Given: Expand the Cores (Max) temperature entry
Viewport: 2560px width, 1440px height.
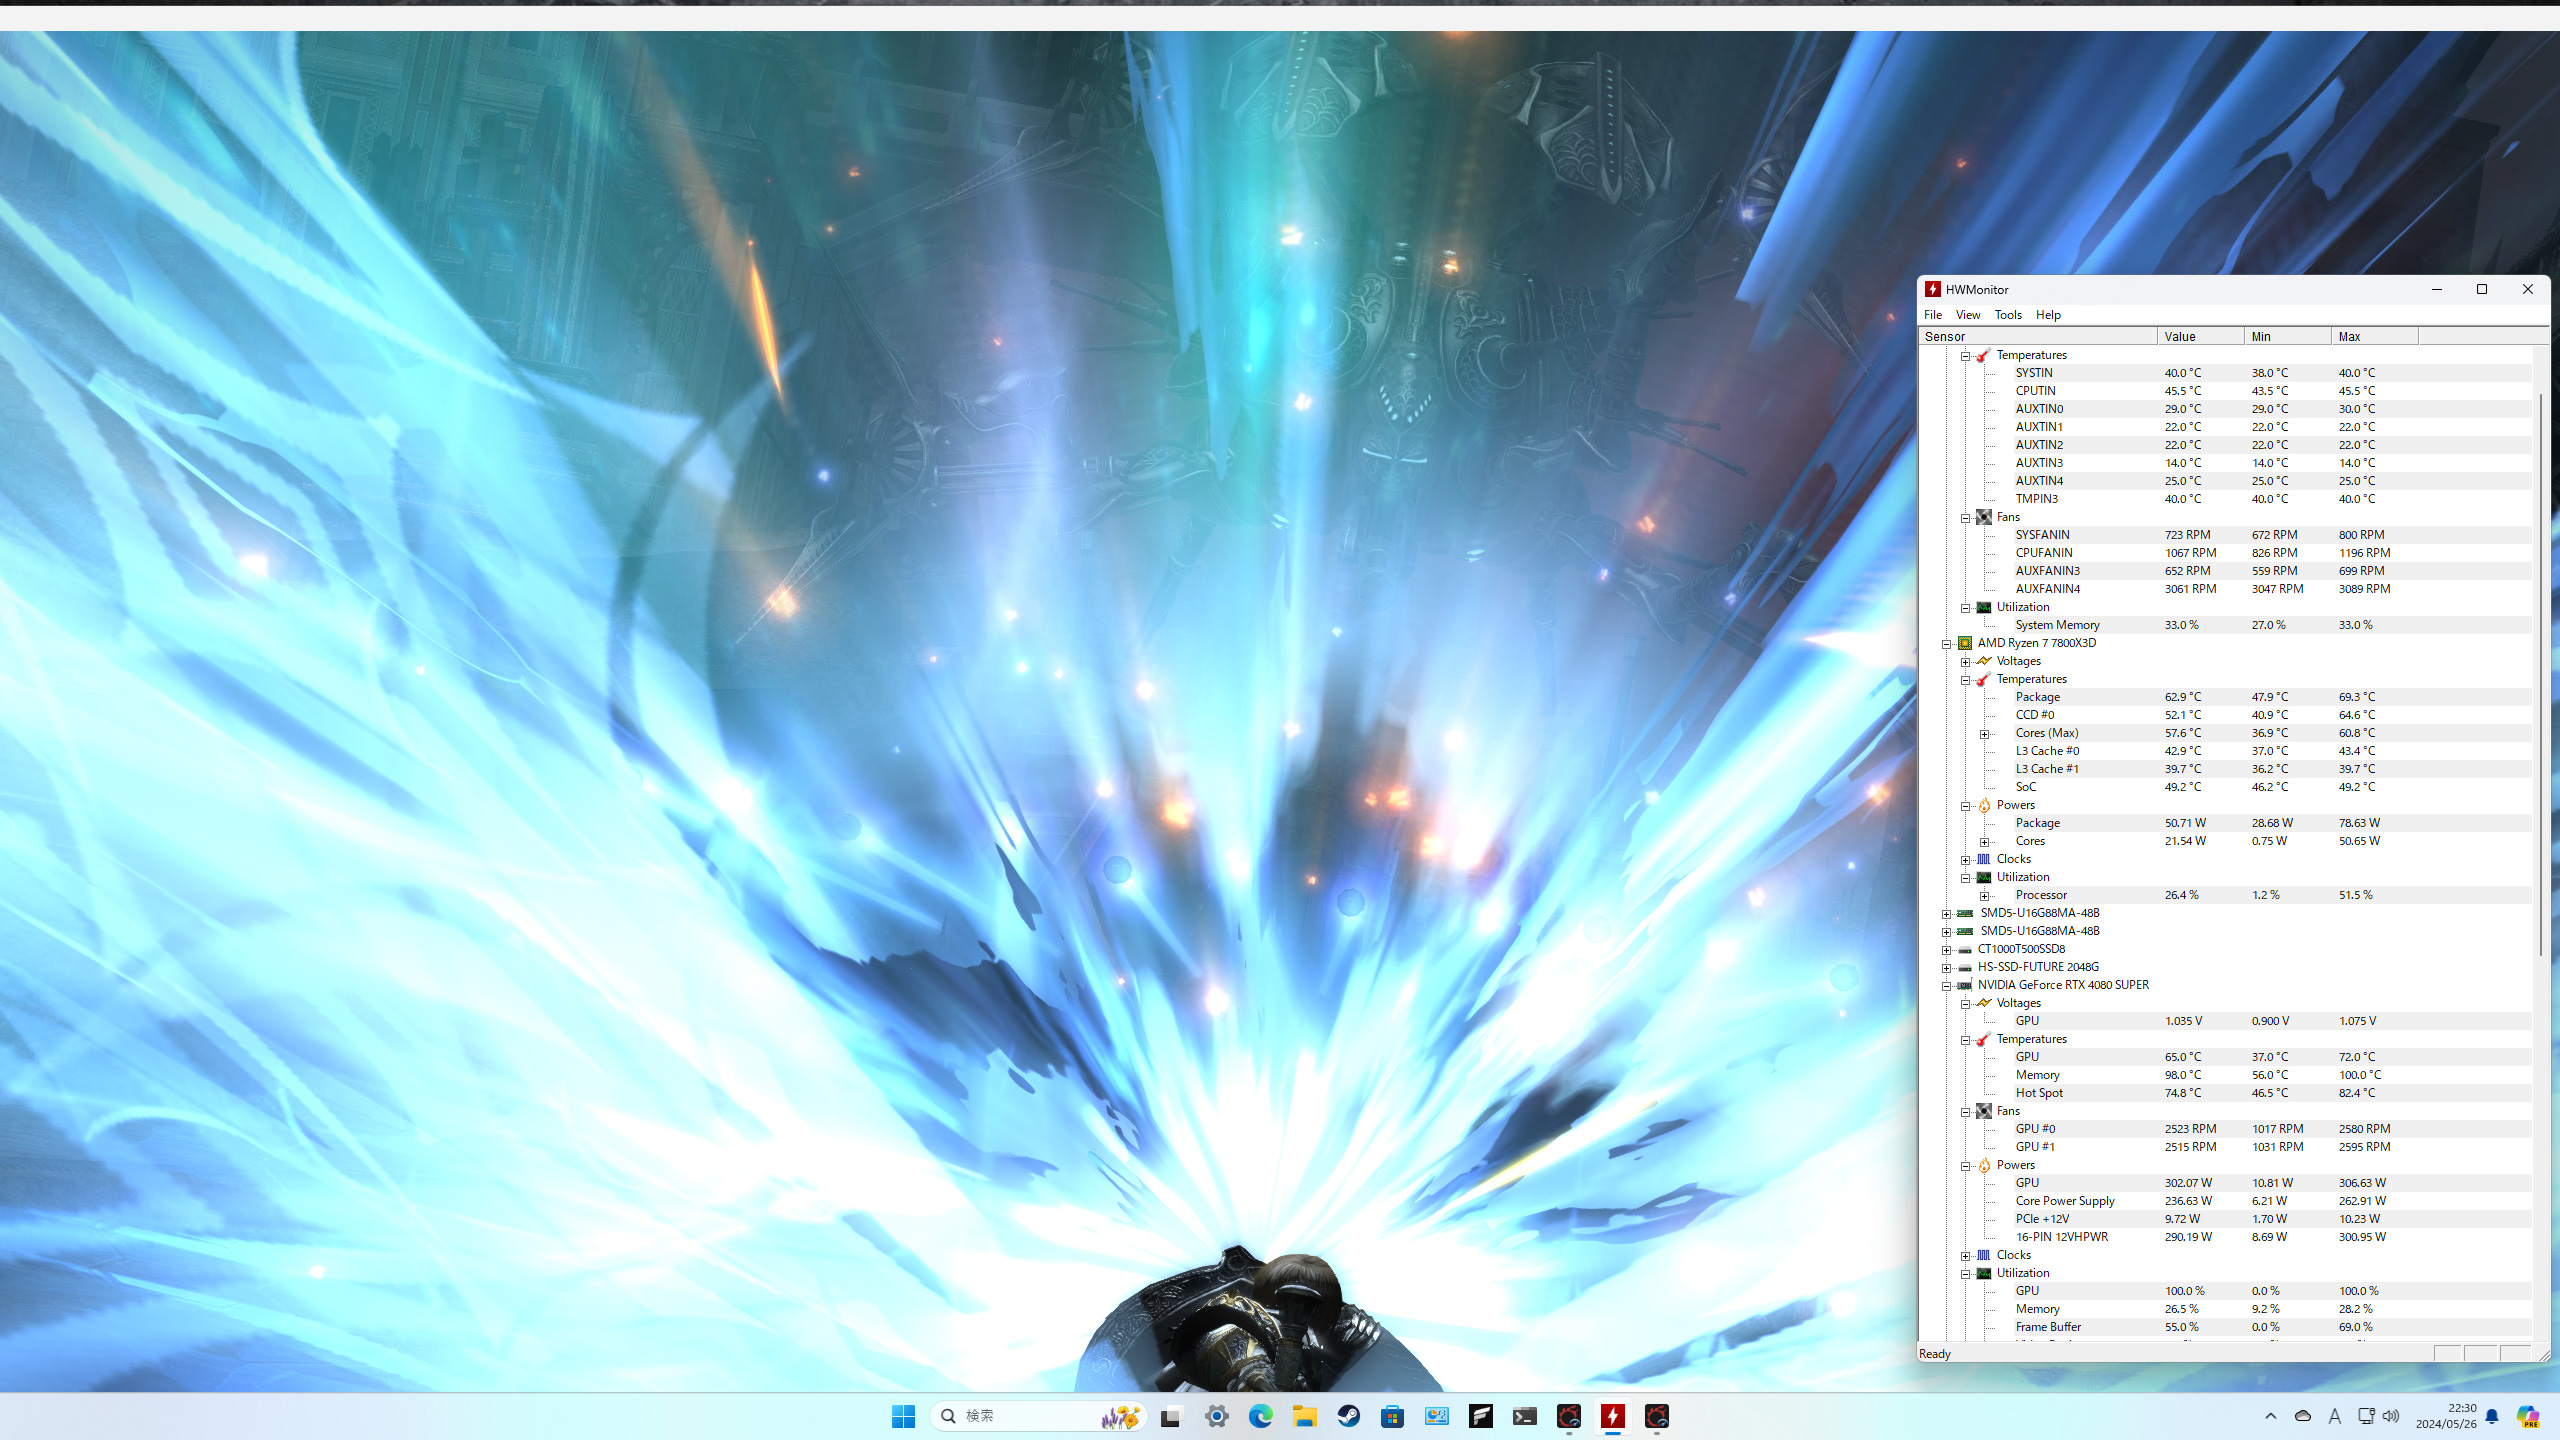Looking at the screenshot, I should pos(1984,734).
